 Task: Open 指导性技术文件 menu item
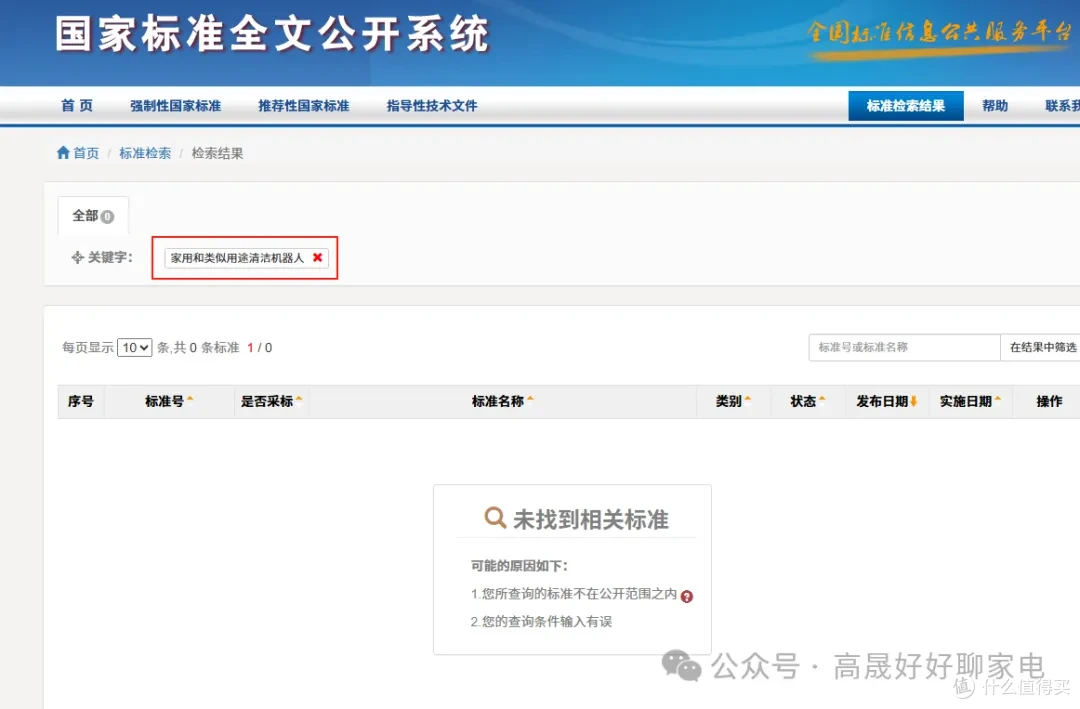432,105
